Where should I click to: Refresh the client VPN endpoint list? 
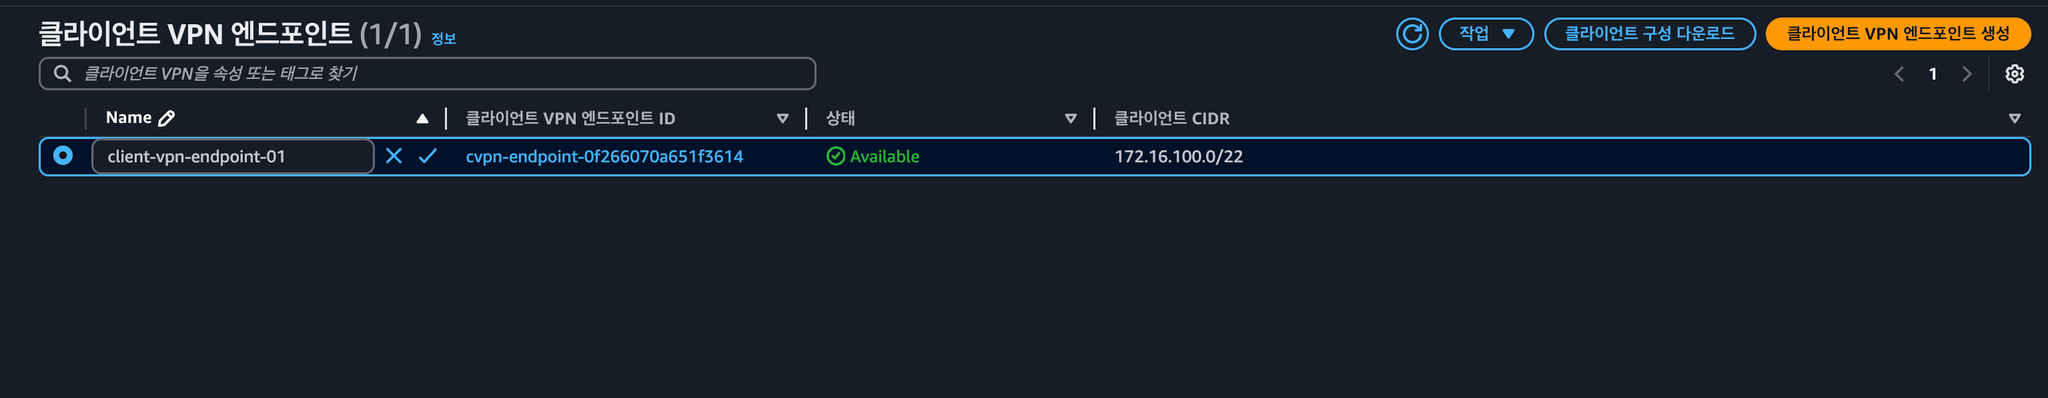click(1412, 34)
